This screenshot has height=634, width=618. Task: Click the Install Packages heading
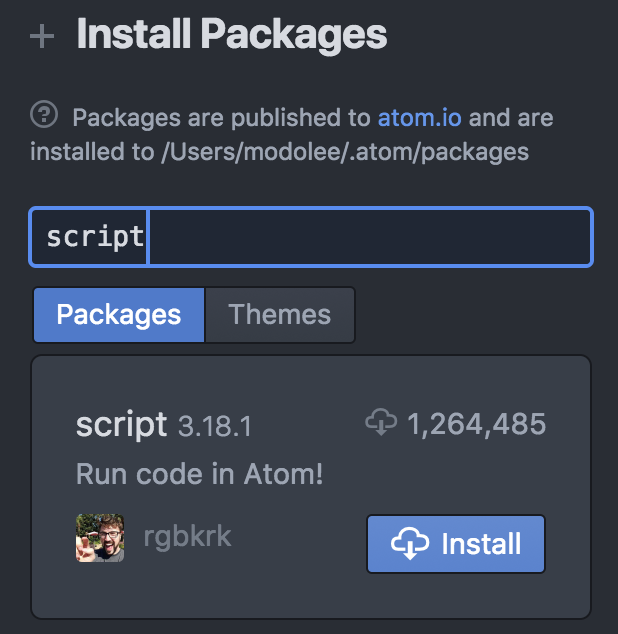tap(232, 35)
